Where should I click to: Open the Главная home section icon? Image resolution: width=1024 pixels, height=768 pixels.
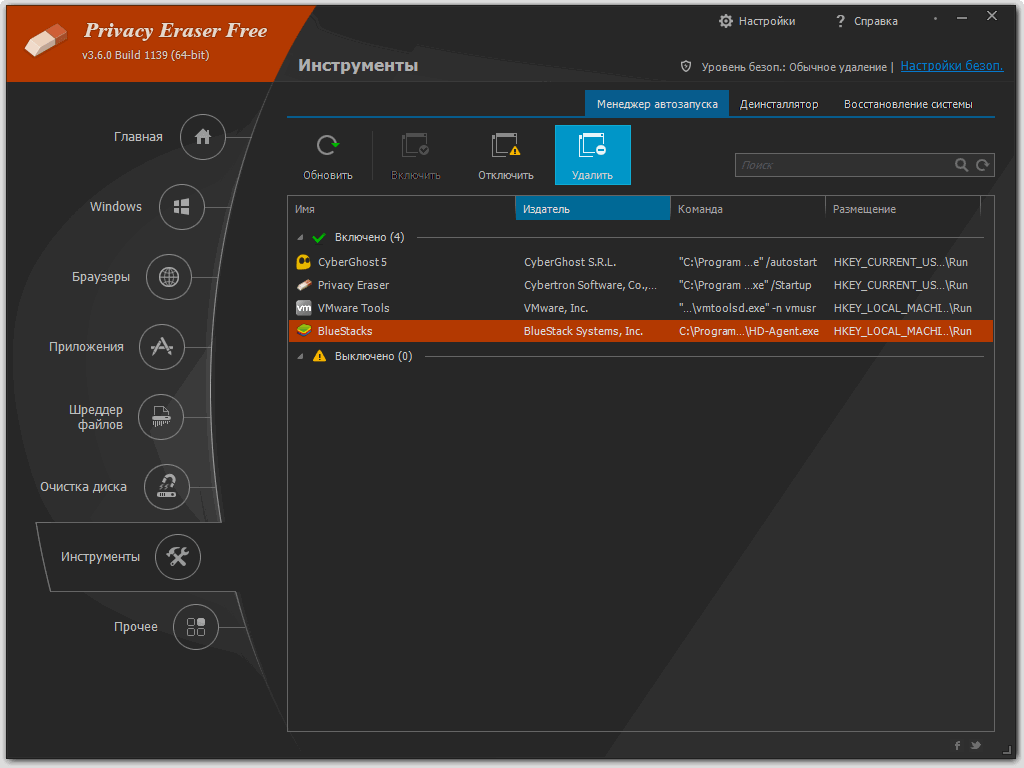pos(202,136)
